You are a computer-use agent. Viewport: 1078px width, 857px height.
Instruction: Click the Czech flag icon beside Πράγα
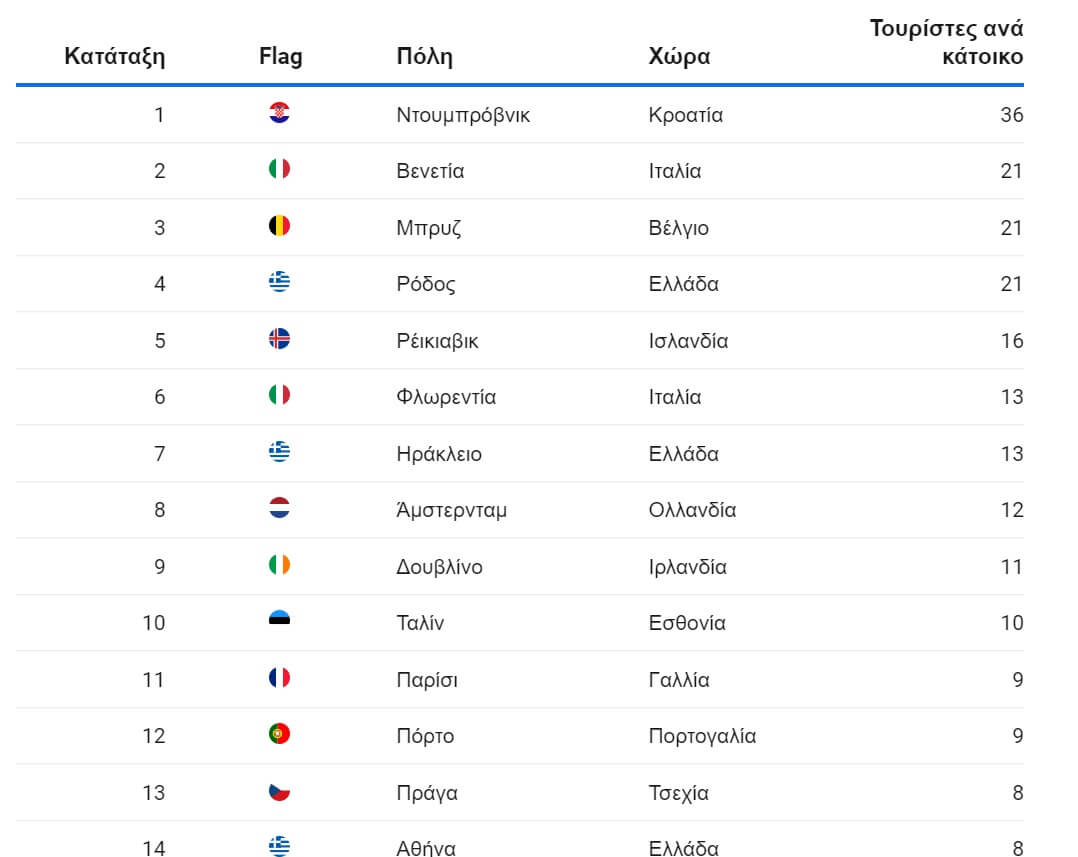[280, 791]
